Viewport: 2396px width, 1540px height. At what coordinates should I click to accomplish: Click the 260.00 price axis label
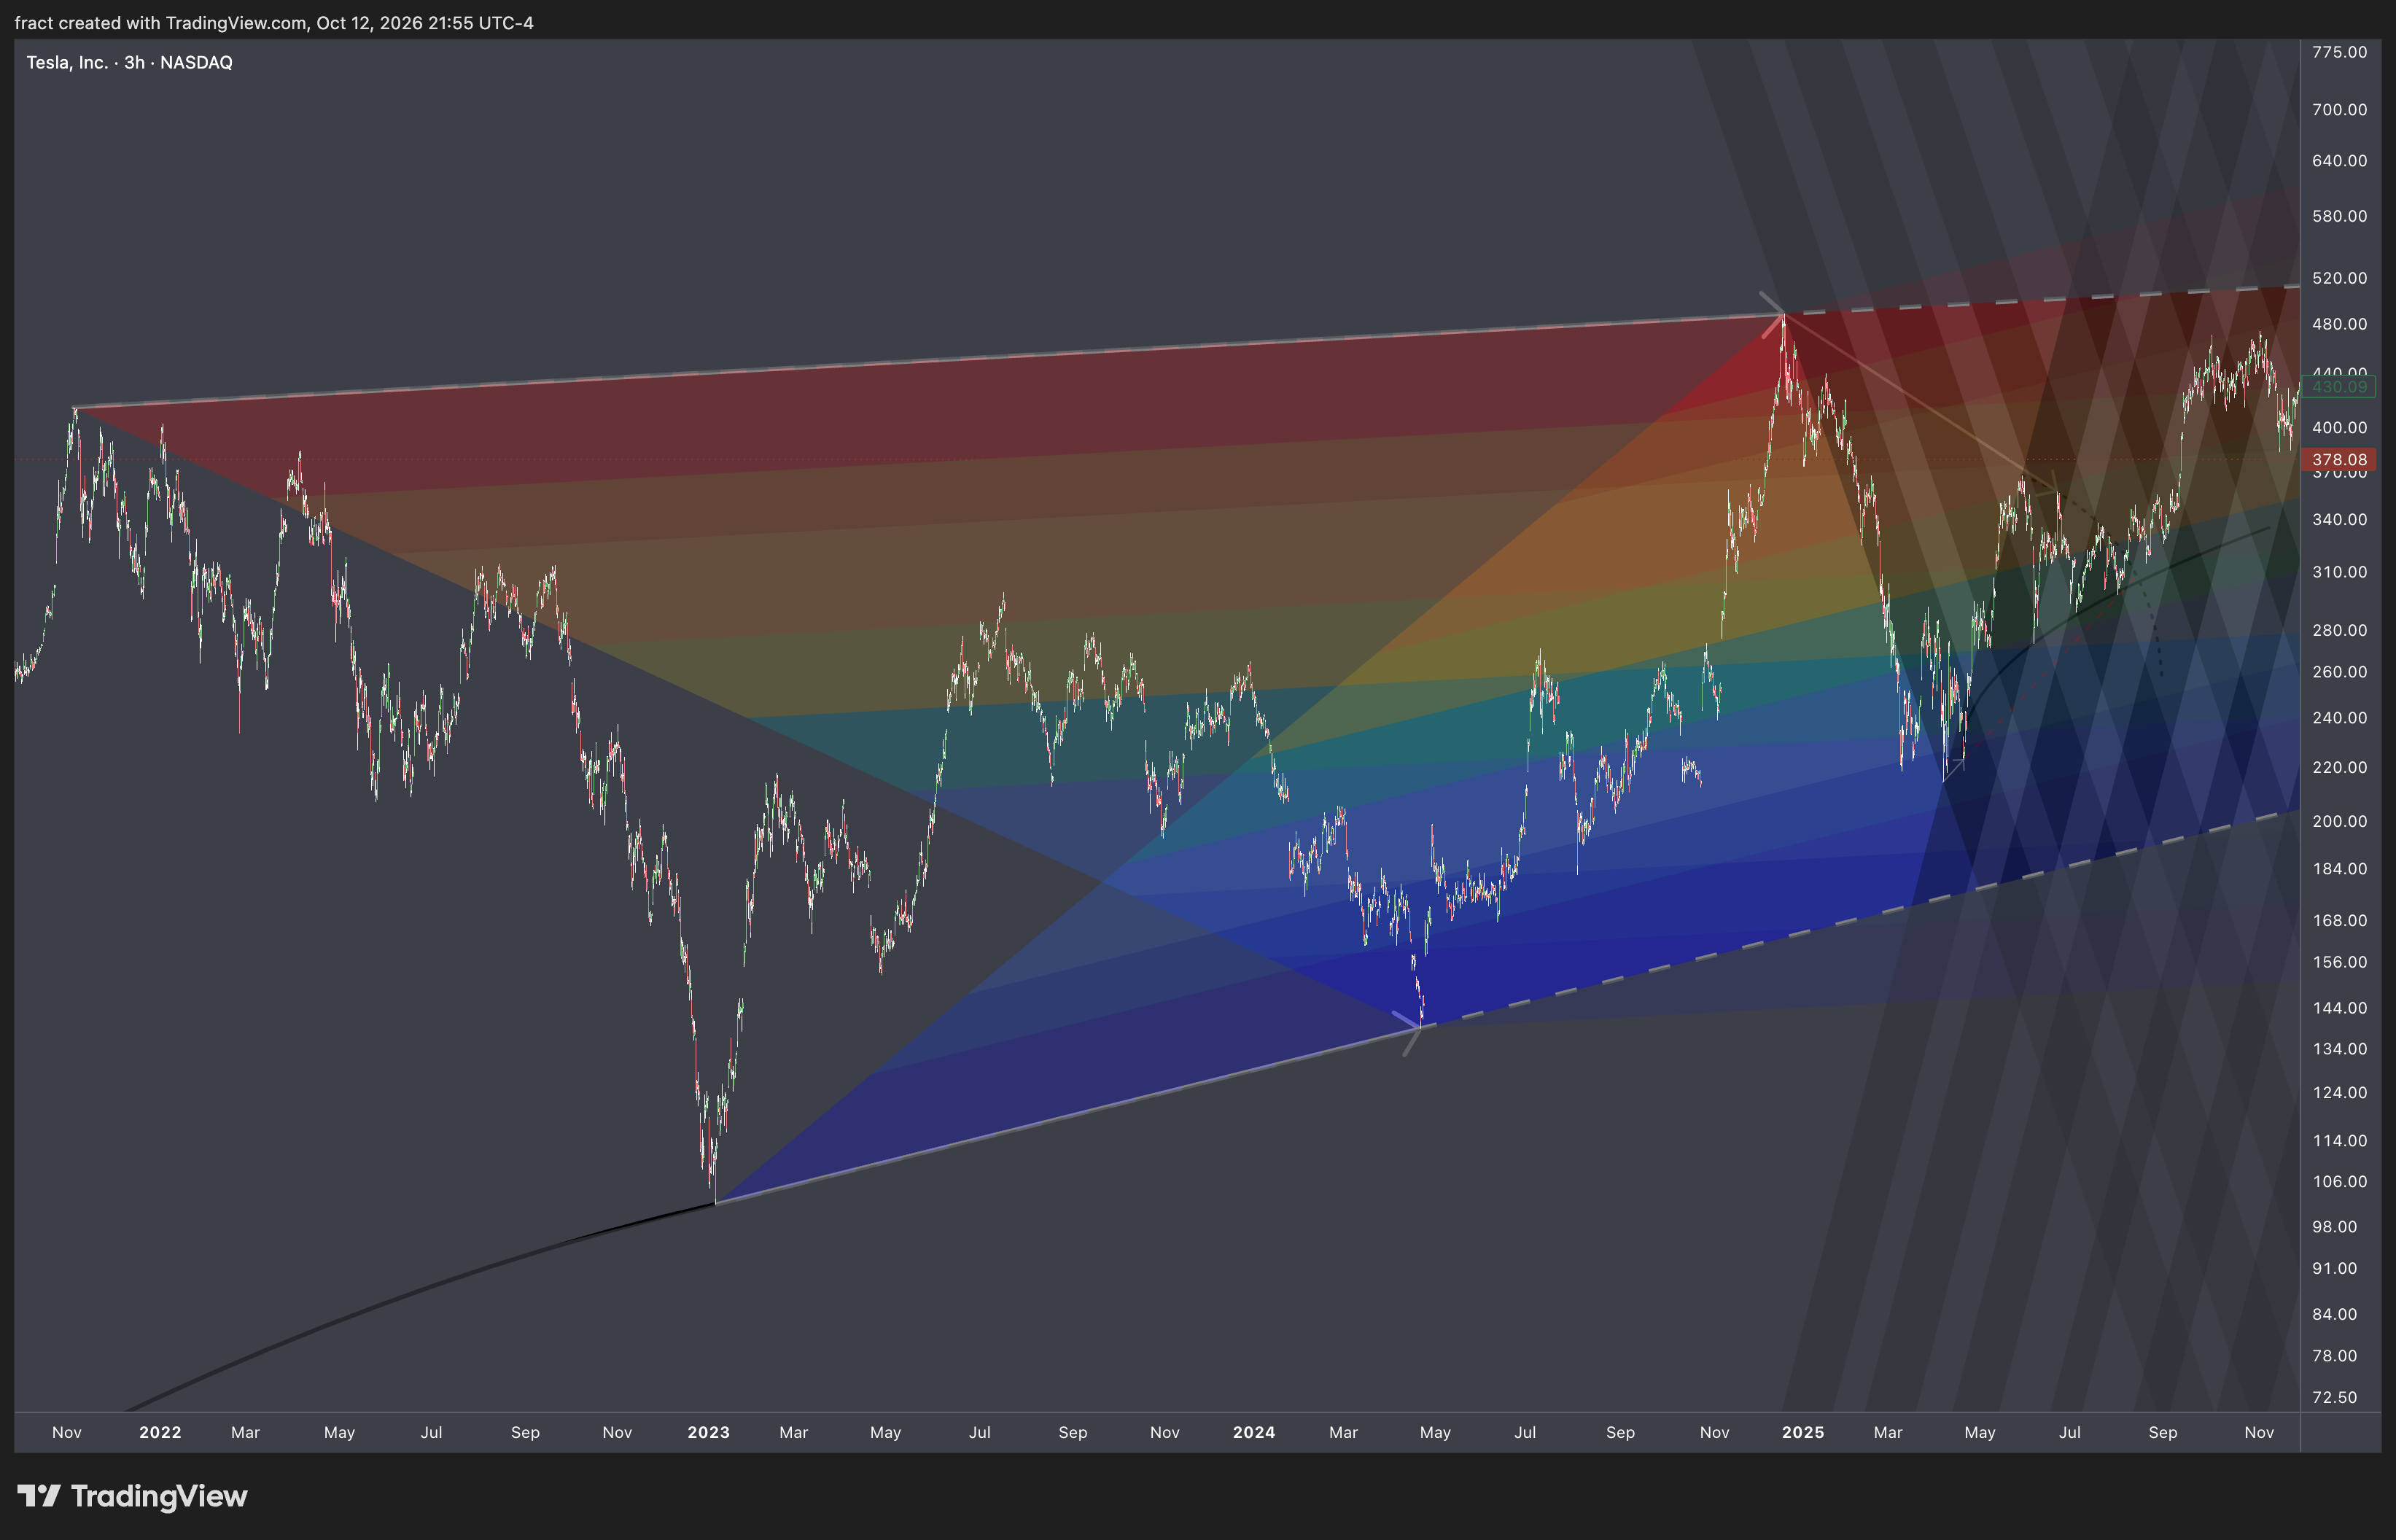[2339, 671]
